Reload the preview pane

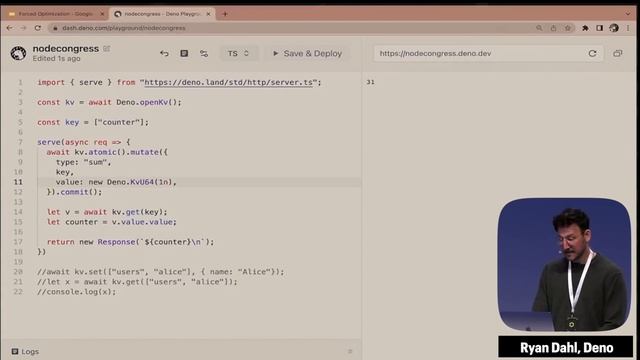point(592,53)
